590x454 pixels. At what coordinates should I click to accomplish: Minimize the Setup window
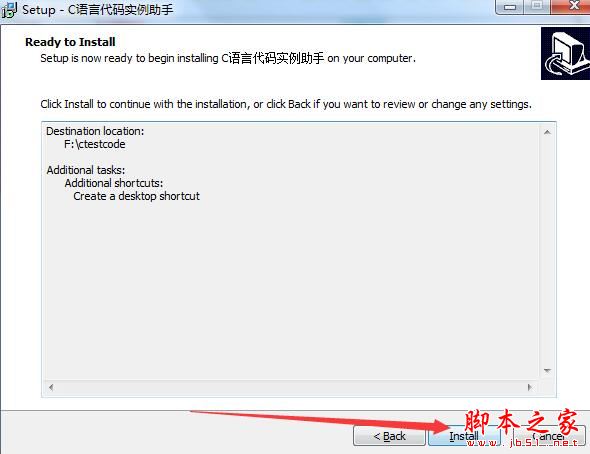(x=509, y=7)
